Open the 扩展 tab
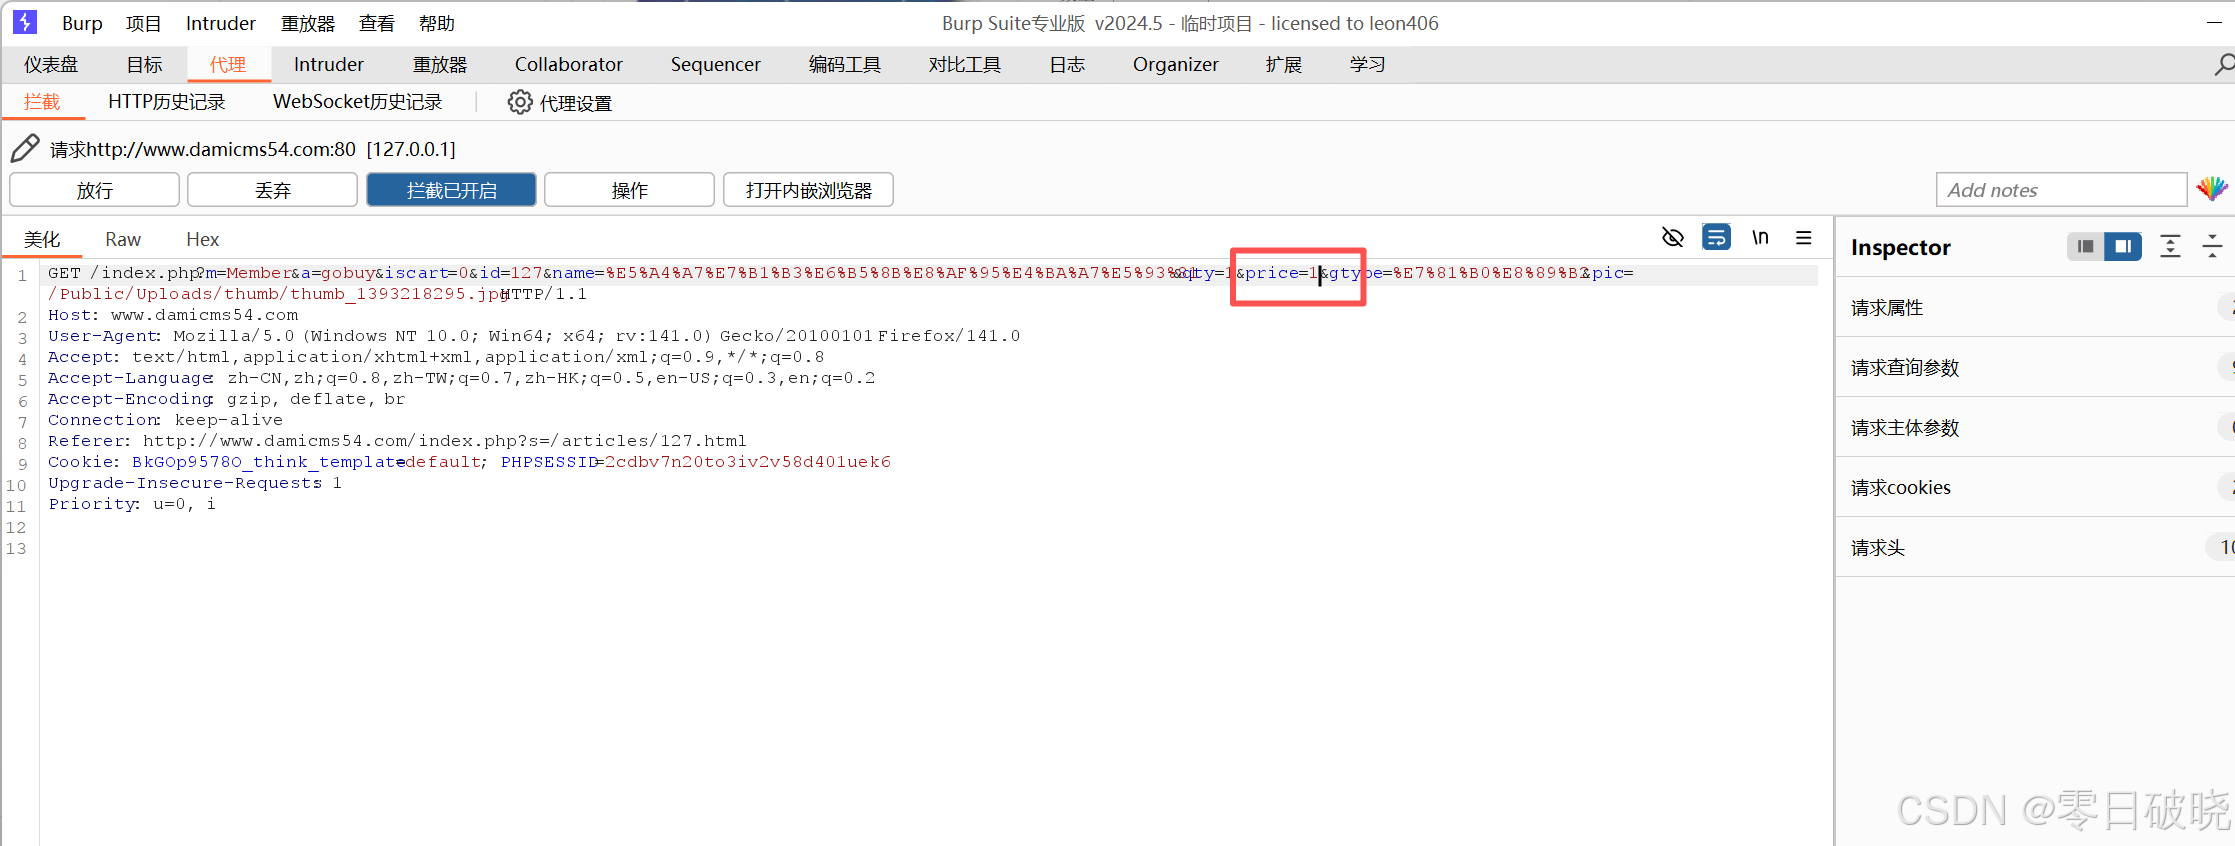2235x846 pixels. coord(1284,64)
